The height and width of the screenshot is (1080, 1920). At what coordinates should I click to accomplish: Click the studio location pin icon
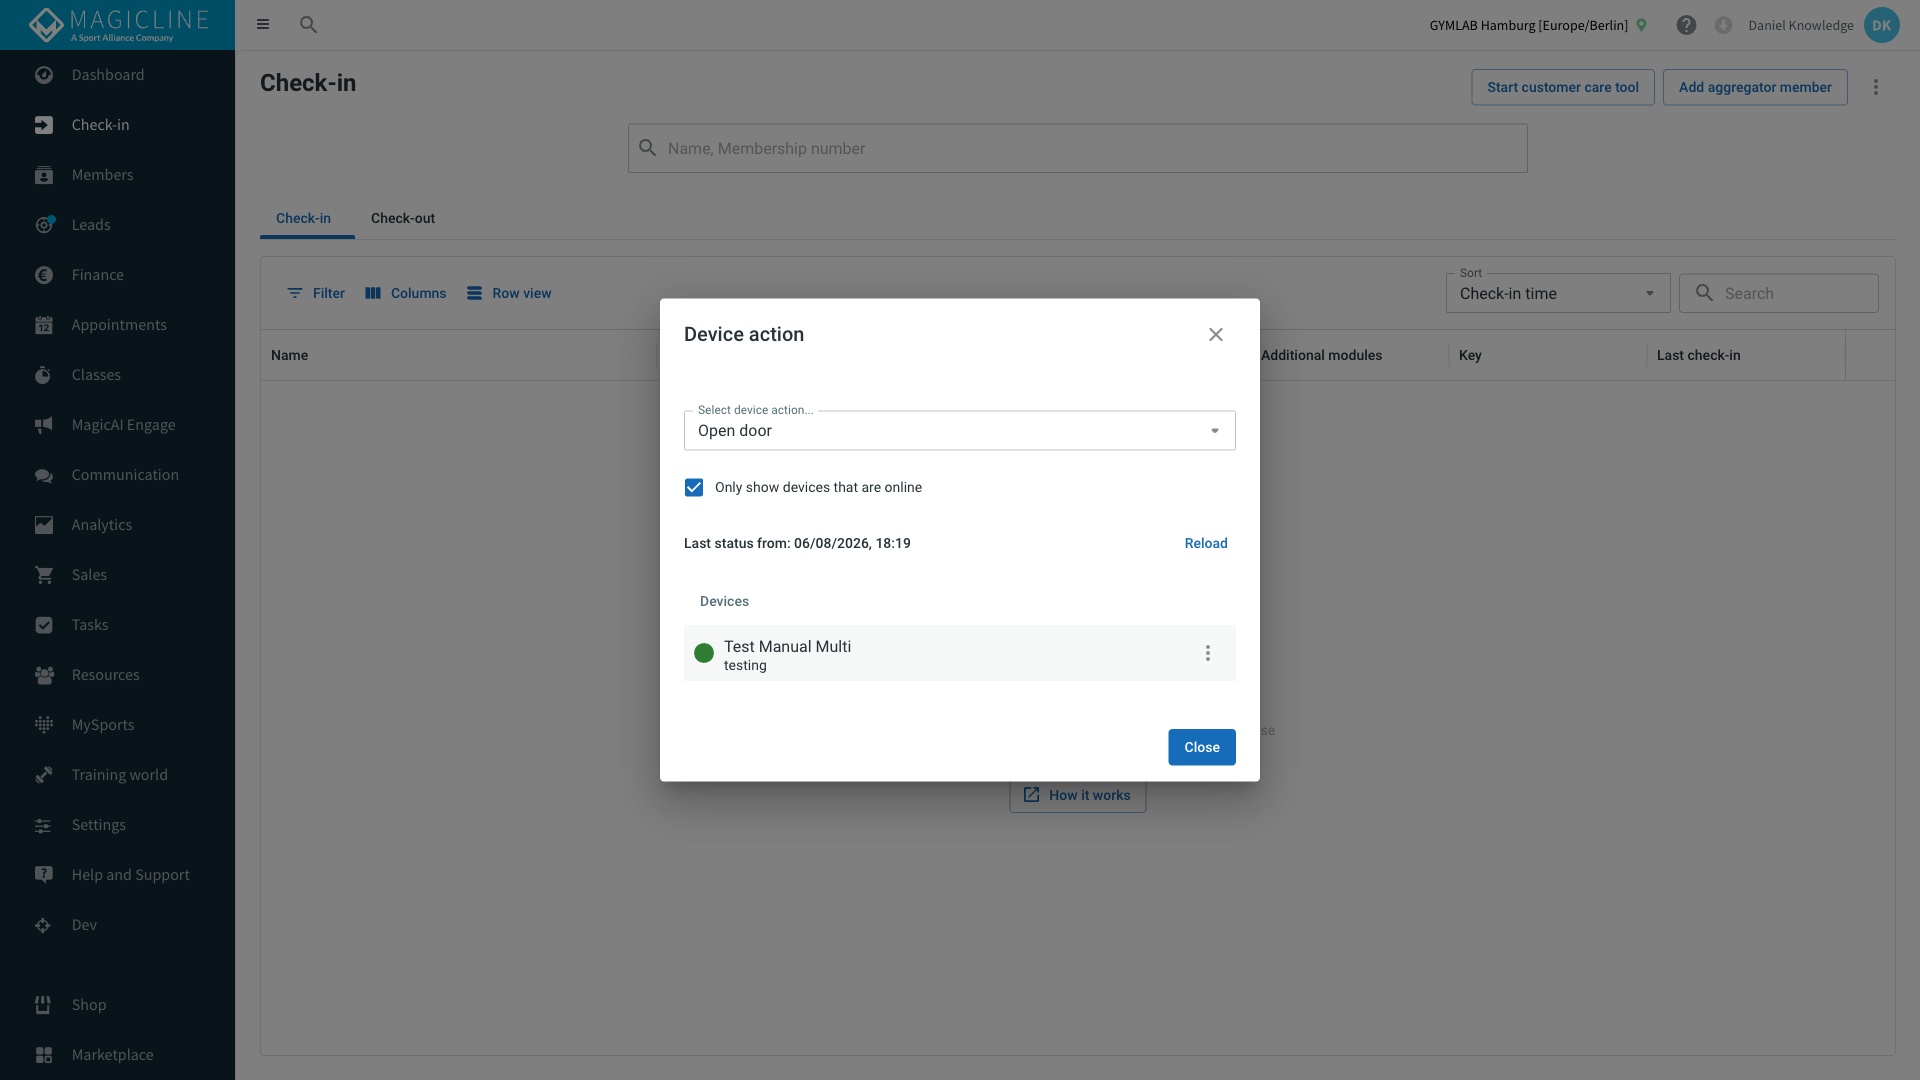point(1641,25)
